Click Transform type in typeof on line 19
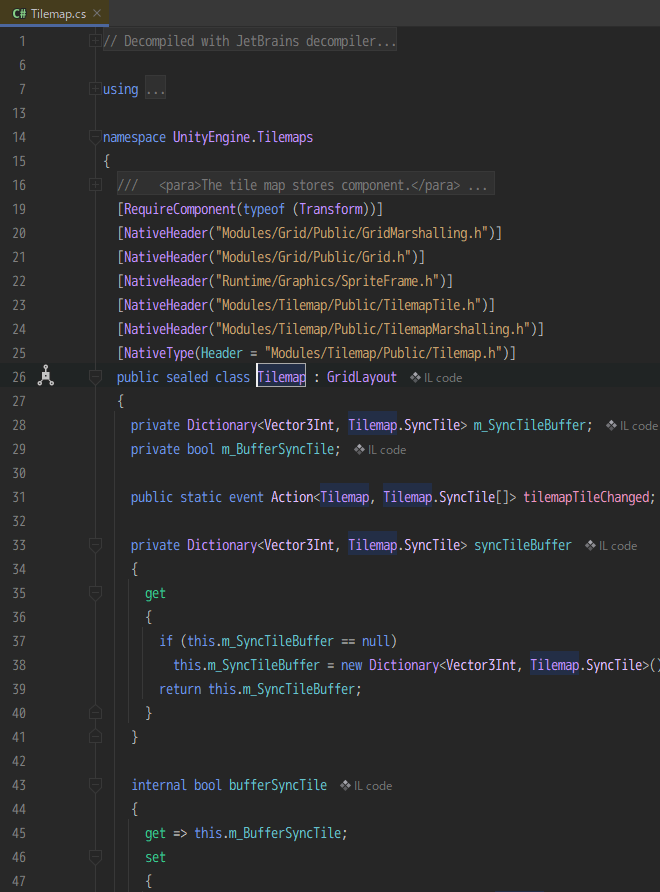Screen dimensions: 660x892 coord(331,209)
